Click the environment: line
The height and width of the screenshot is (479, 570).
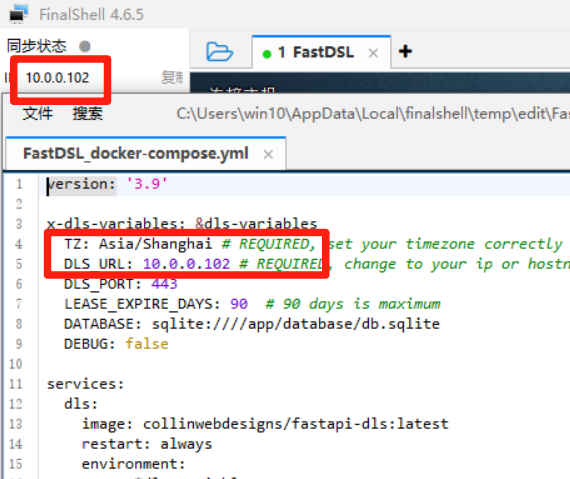pyautogui.click(x=133, y=464)
